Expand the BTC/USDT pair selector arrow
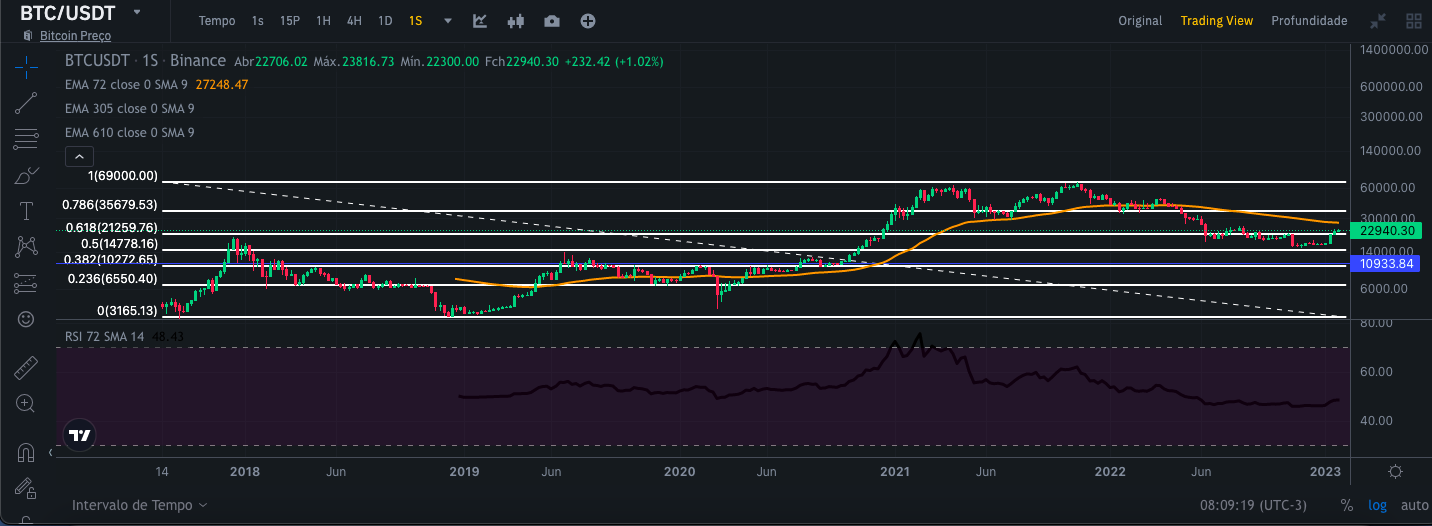This screenshot has width=1432, height=526. click(136, 13)
